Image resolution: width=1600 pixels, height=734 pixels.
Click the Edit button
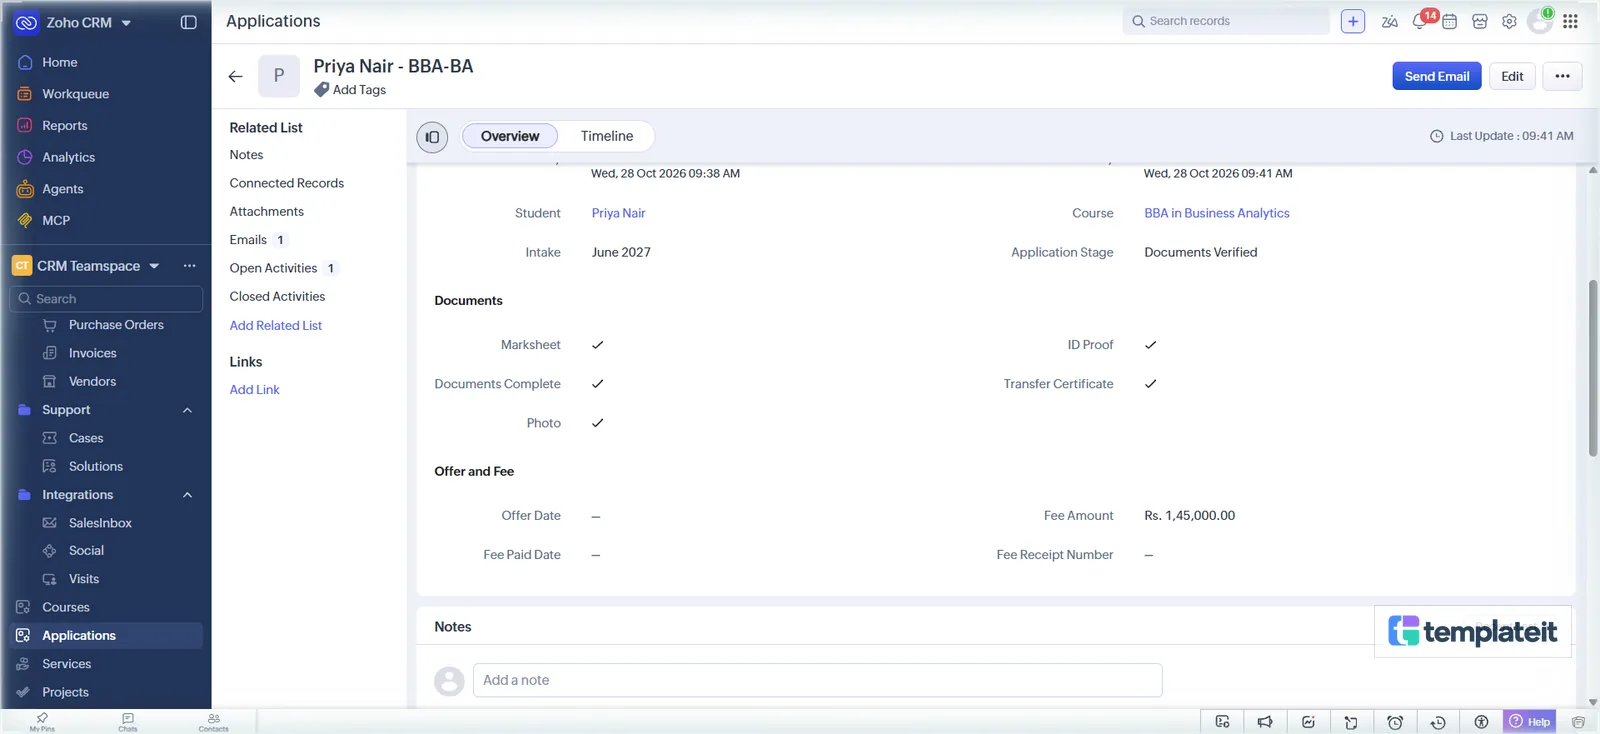tap(1512, 76)
